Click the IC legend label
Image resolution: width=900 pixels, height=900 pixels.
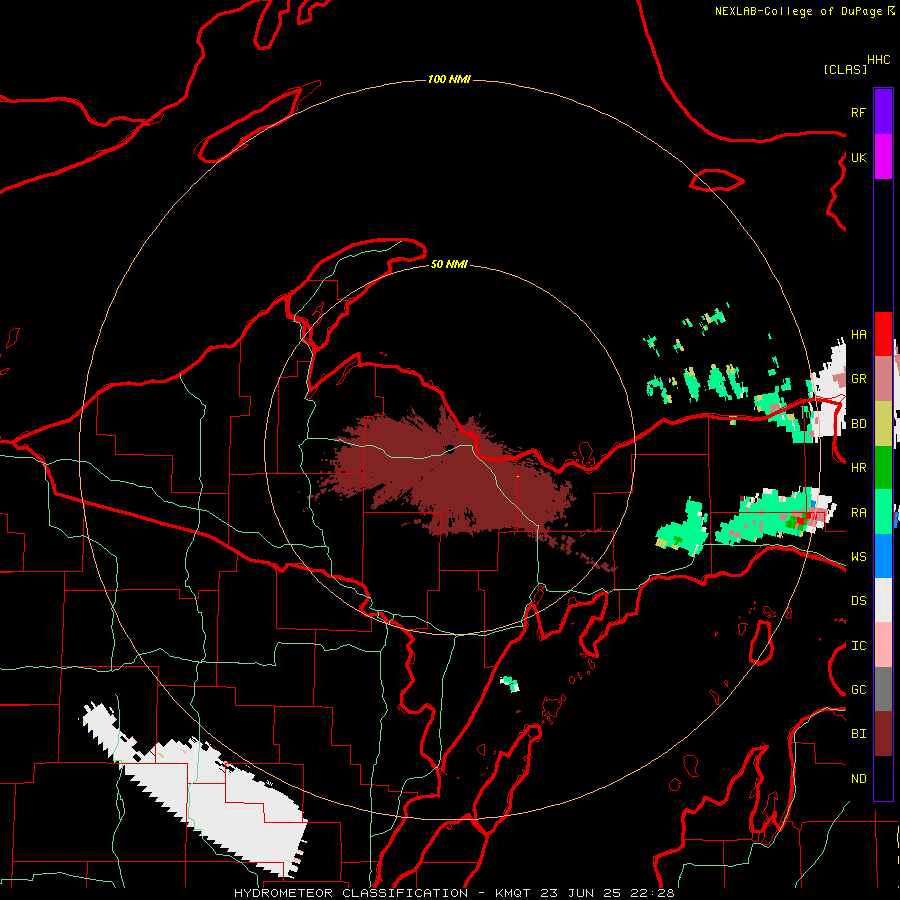(x=858, y=646)
